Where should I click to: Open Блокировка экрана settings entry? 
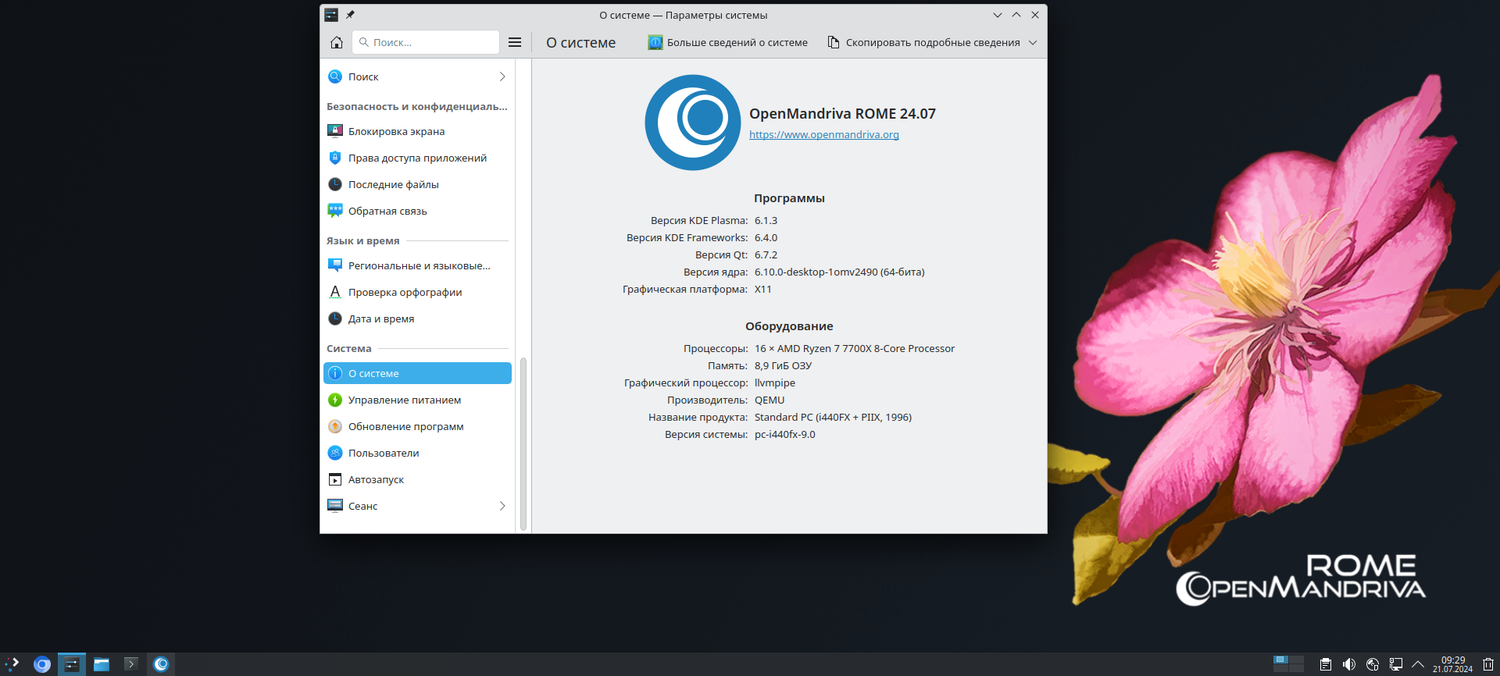[417, 131]
